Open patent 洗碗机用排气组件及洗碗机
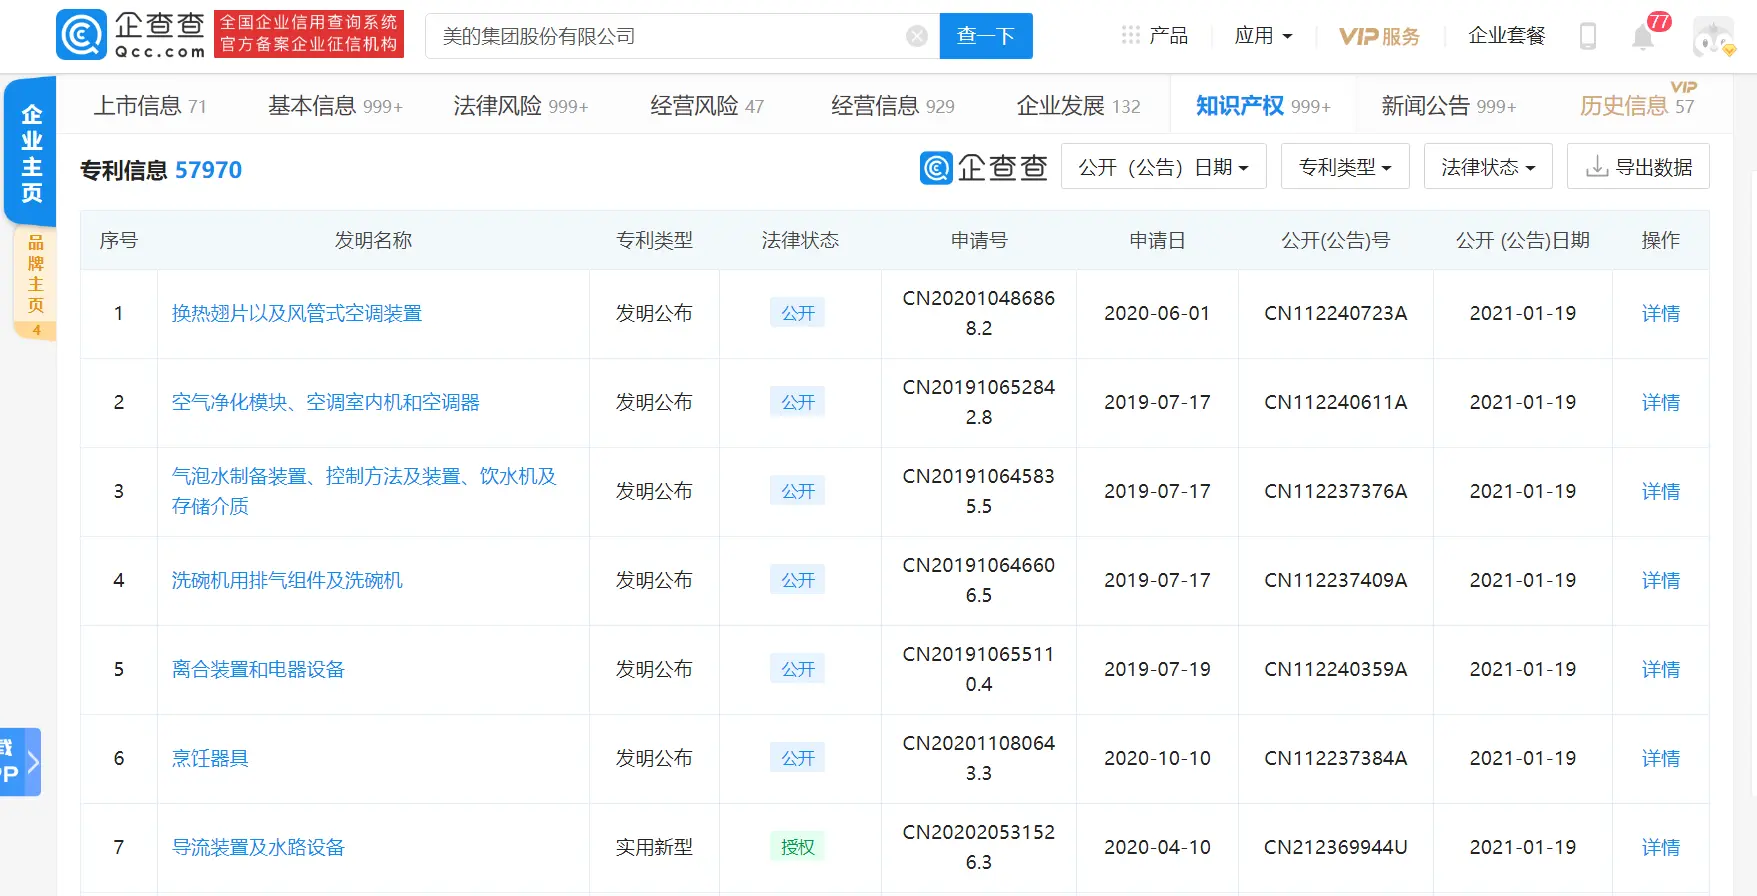The width and height of the screenshot is (1757, 896). pyautogui.click(x=287, y=580)
